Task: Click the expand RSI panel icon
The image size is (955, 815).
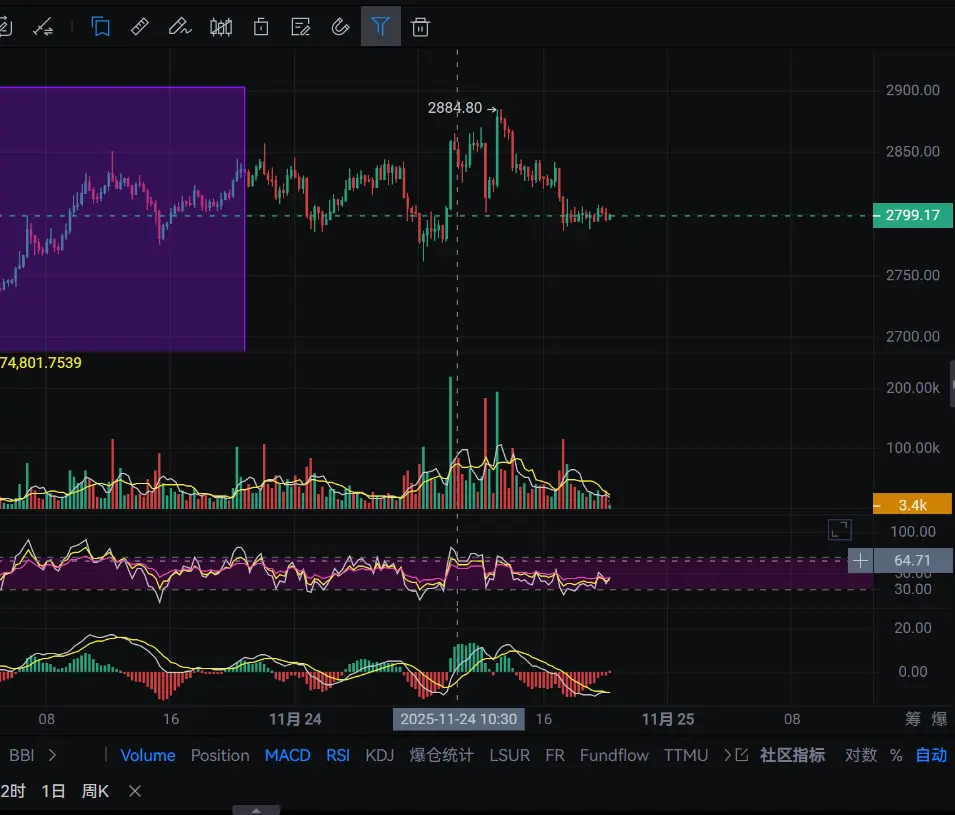Action: [x=839, y=529]
